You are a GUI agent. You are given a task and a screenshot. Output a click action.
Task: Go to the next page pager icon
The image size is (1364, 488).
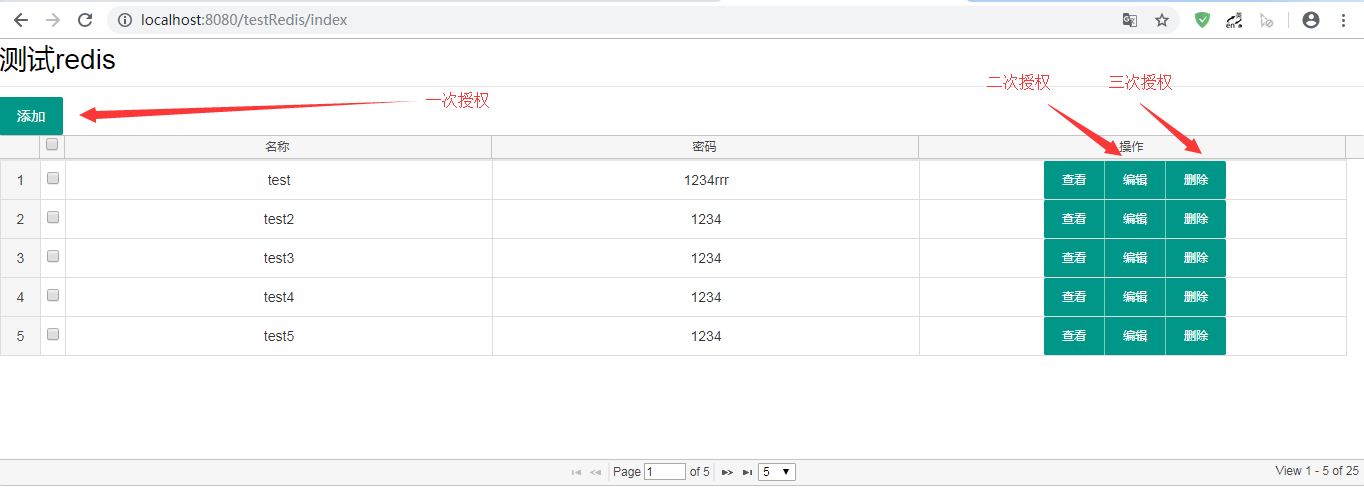[x=727, y=472]
